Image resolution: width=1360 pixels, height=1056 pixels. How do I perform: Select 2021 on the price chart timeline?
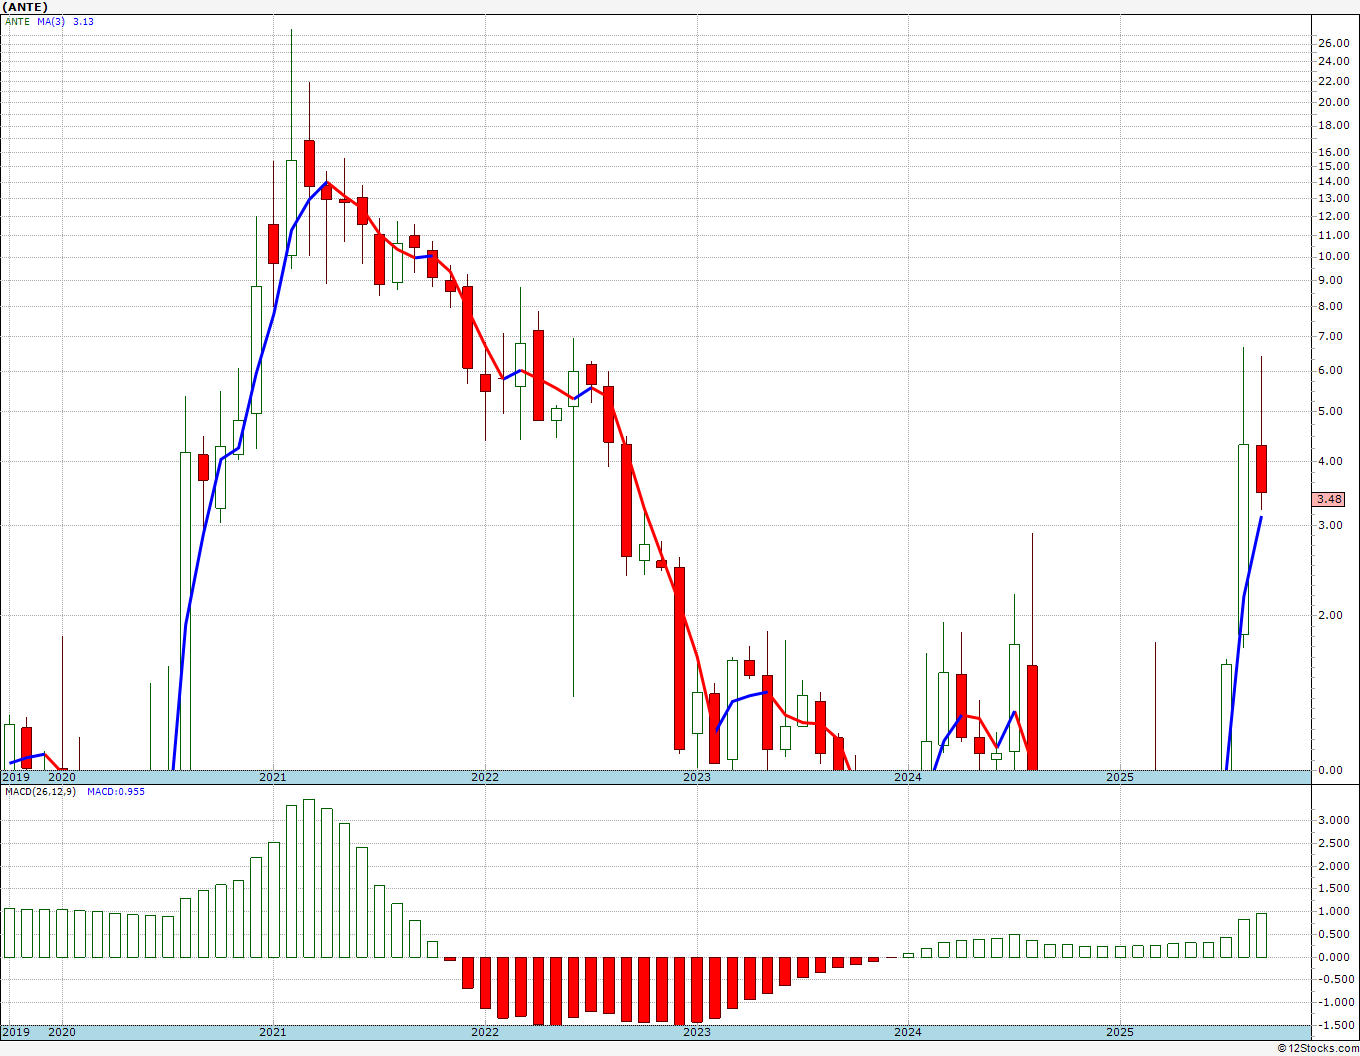[x=273, y=777]
